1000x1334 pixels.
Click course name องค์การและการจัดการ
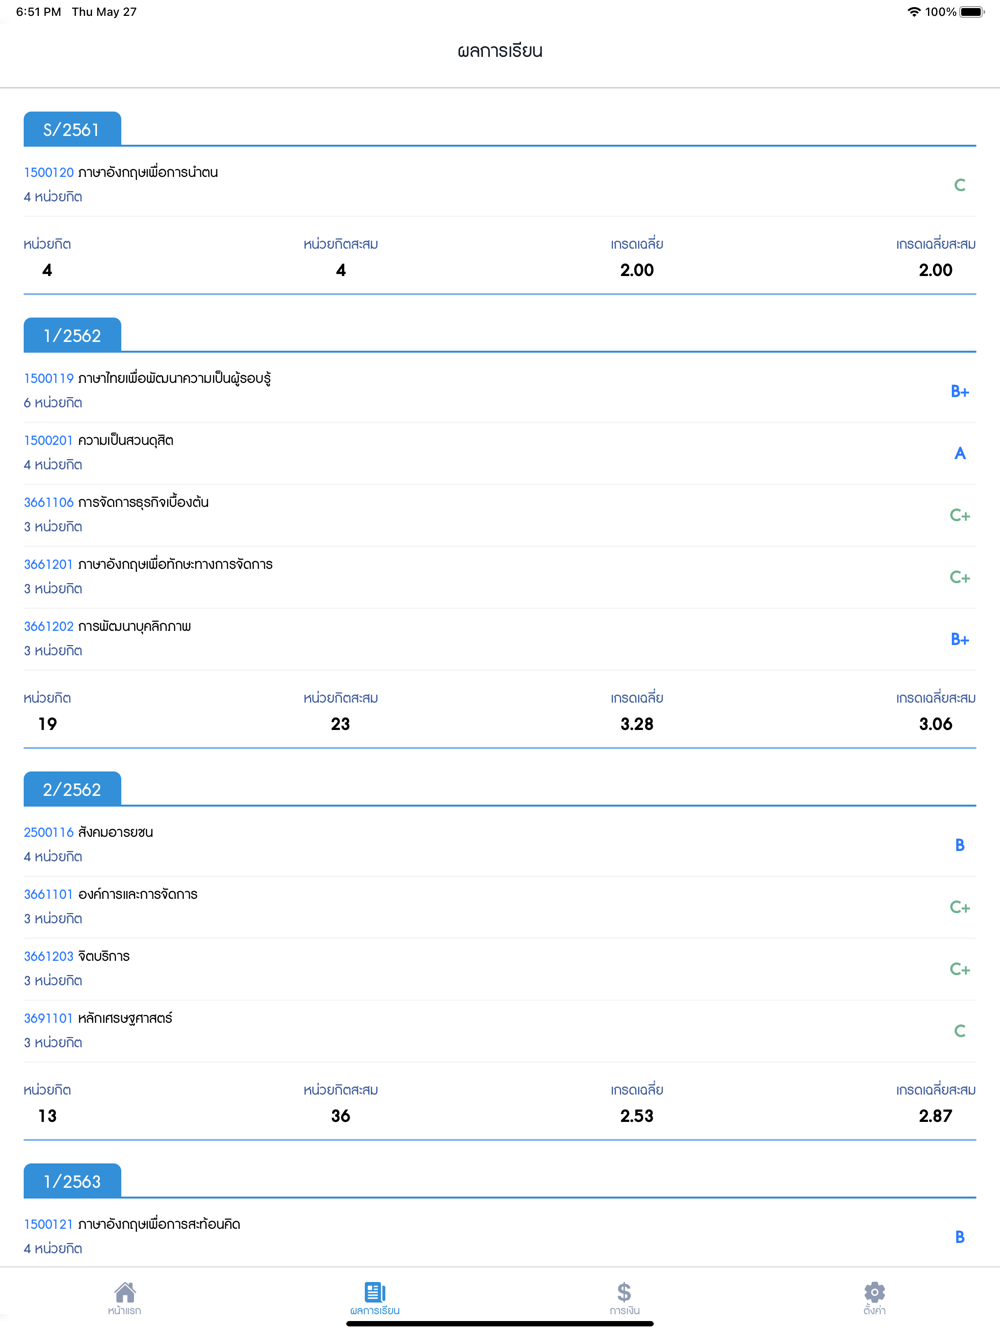tap(138, 894)
